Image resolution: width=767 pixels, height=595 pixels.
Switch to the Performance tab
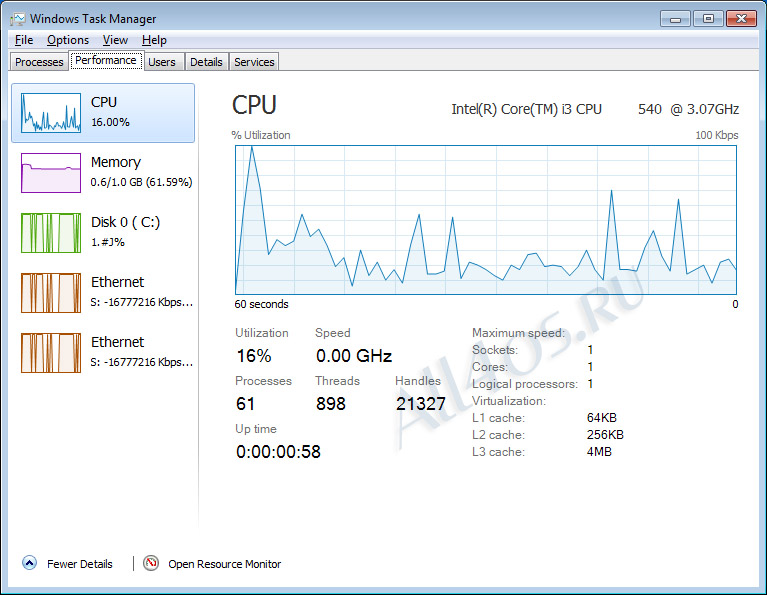(106, 60)
